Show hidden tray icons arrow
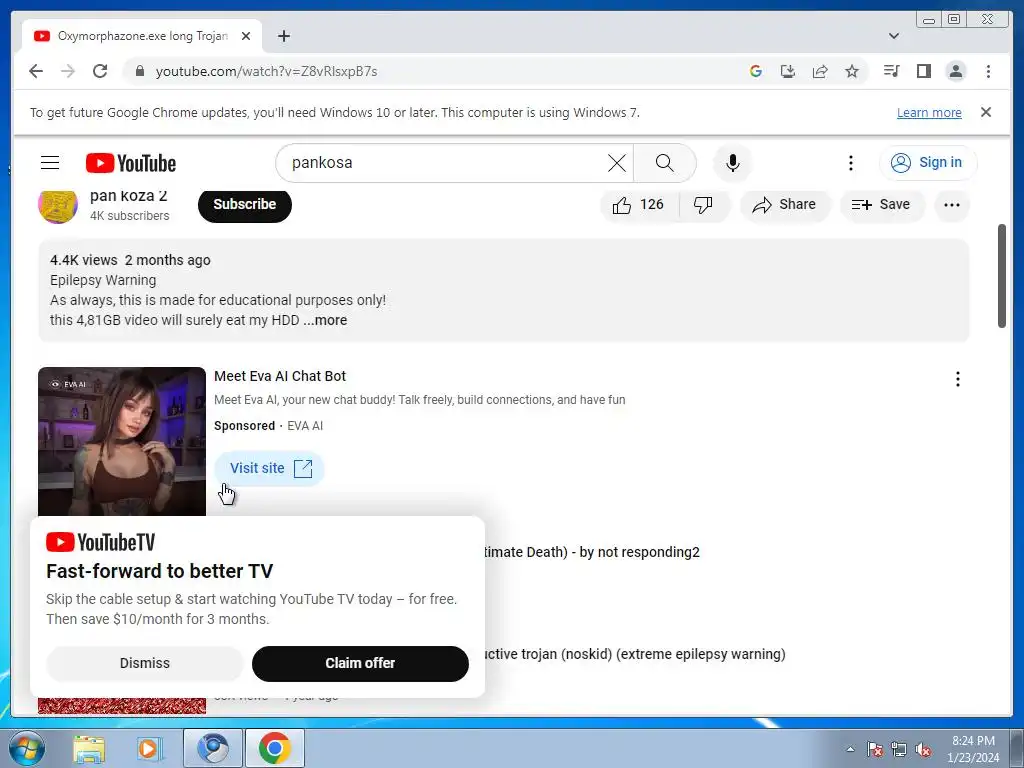The width and height of the screenshot is (1024, 768). (x=850, y=749)
